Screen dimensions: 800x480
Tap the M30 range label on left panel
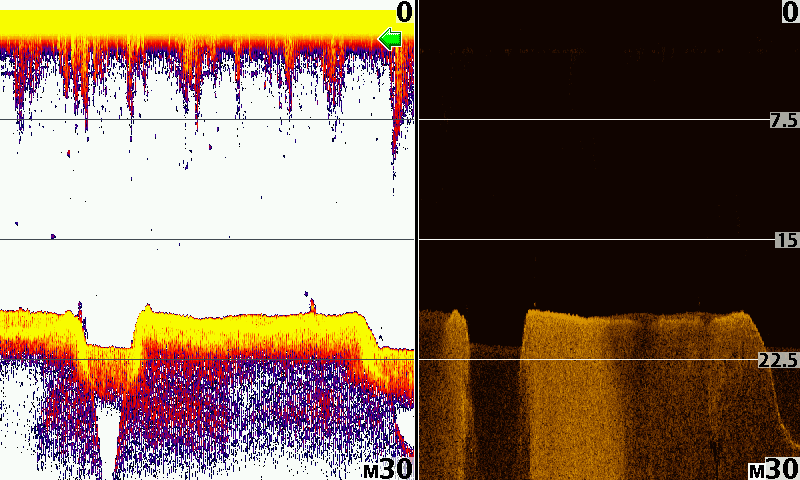click(x=388, y=468)
